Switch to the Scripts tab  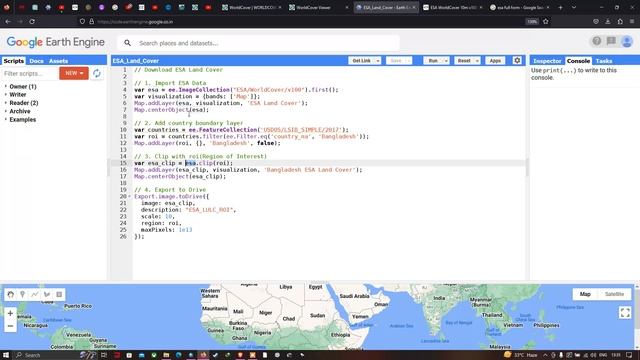click(x=13, y=61)
